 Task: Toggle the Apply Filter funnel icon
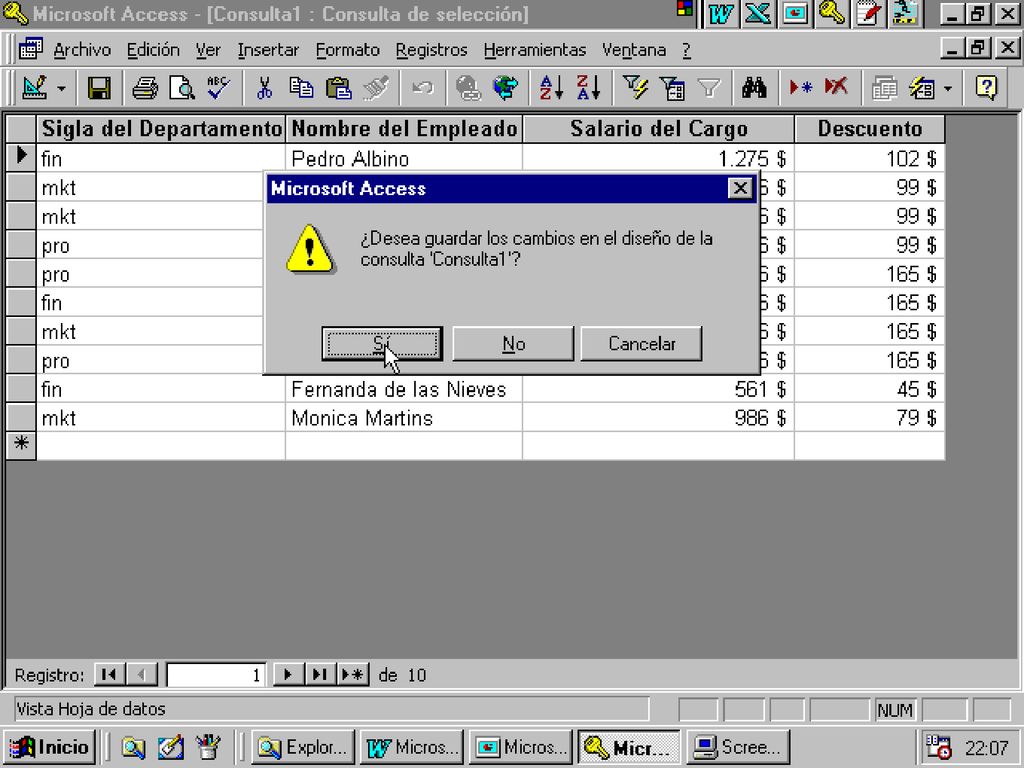click(709, 88)
